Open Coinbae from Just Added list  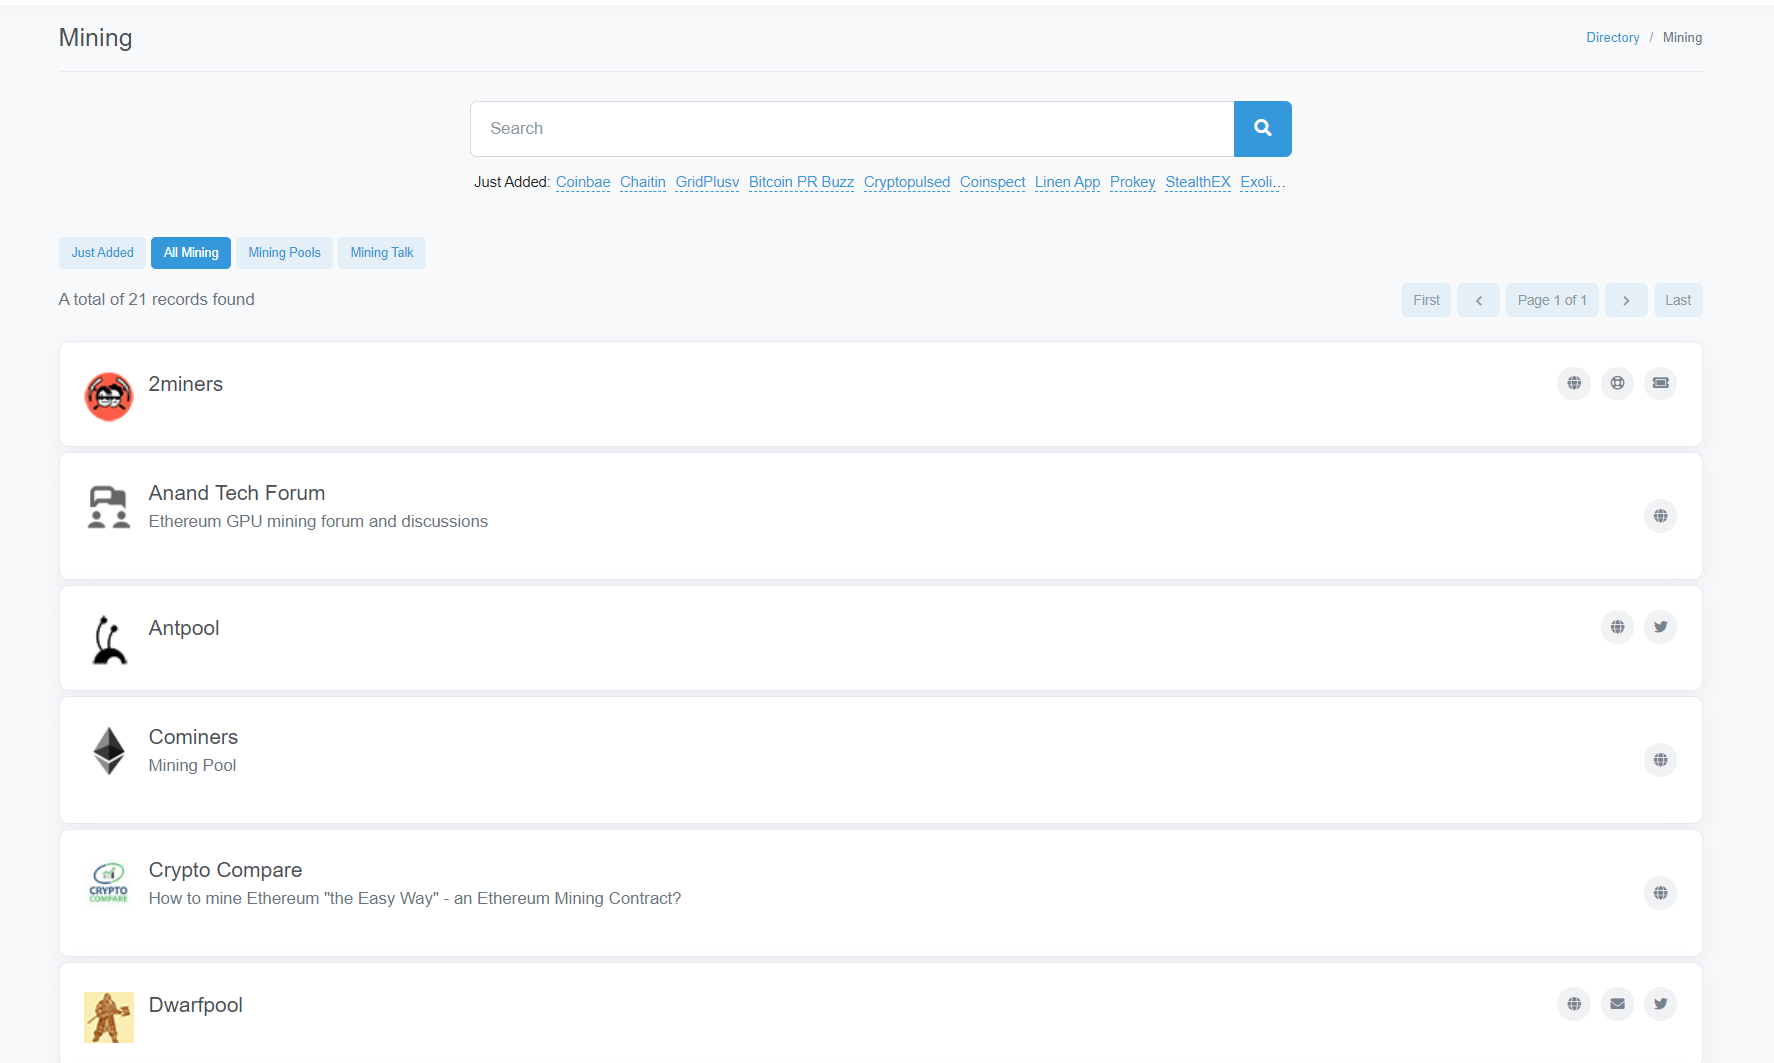(583, 182)
